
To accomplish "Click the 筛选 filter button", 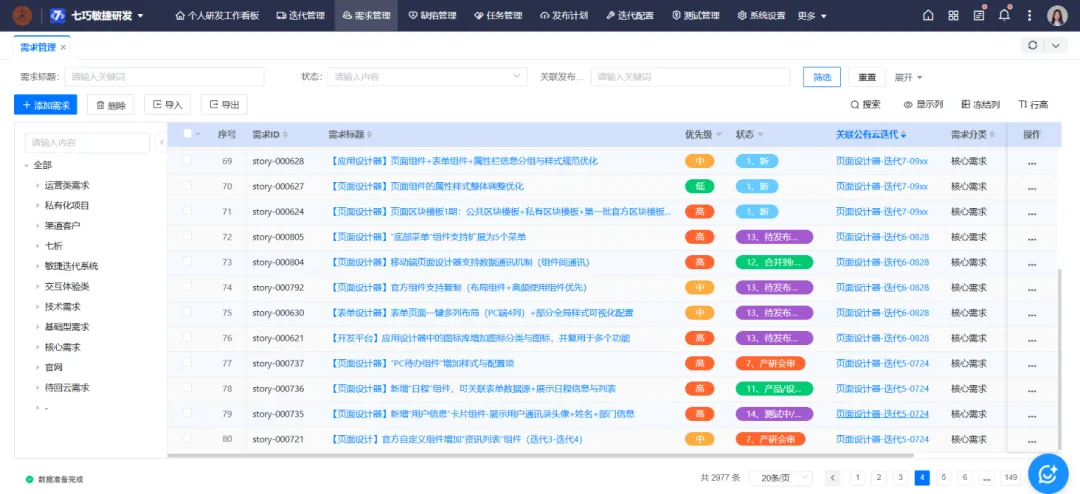I will point(821,77).
